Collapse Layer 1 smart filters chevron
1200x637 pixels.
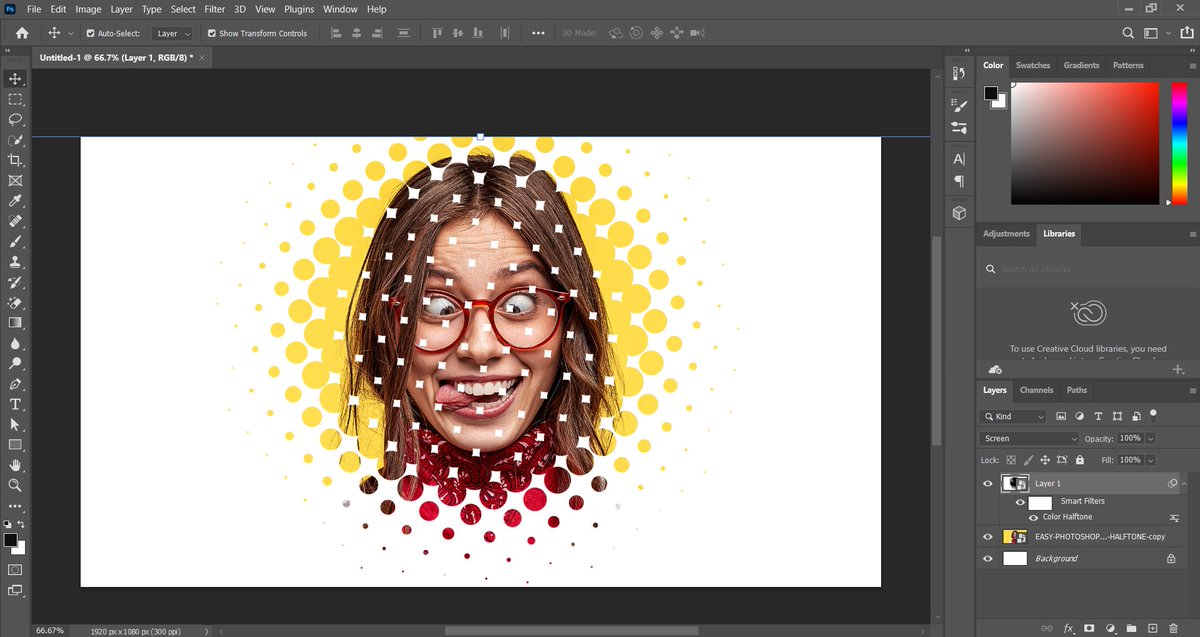pyautogui.click(x=1185, y=483)
